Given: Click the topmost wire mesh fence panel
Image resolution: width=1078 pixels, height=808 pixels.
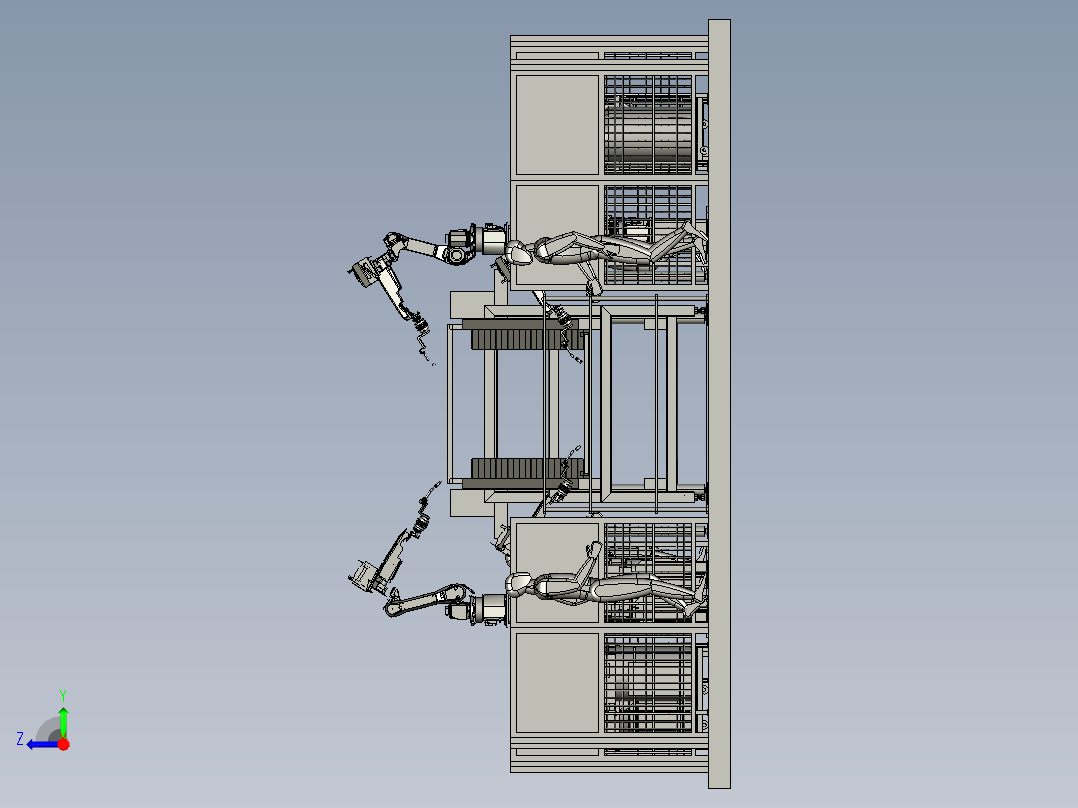Looking at the screenshot, I should click(648, 124).
